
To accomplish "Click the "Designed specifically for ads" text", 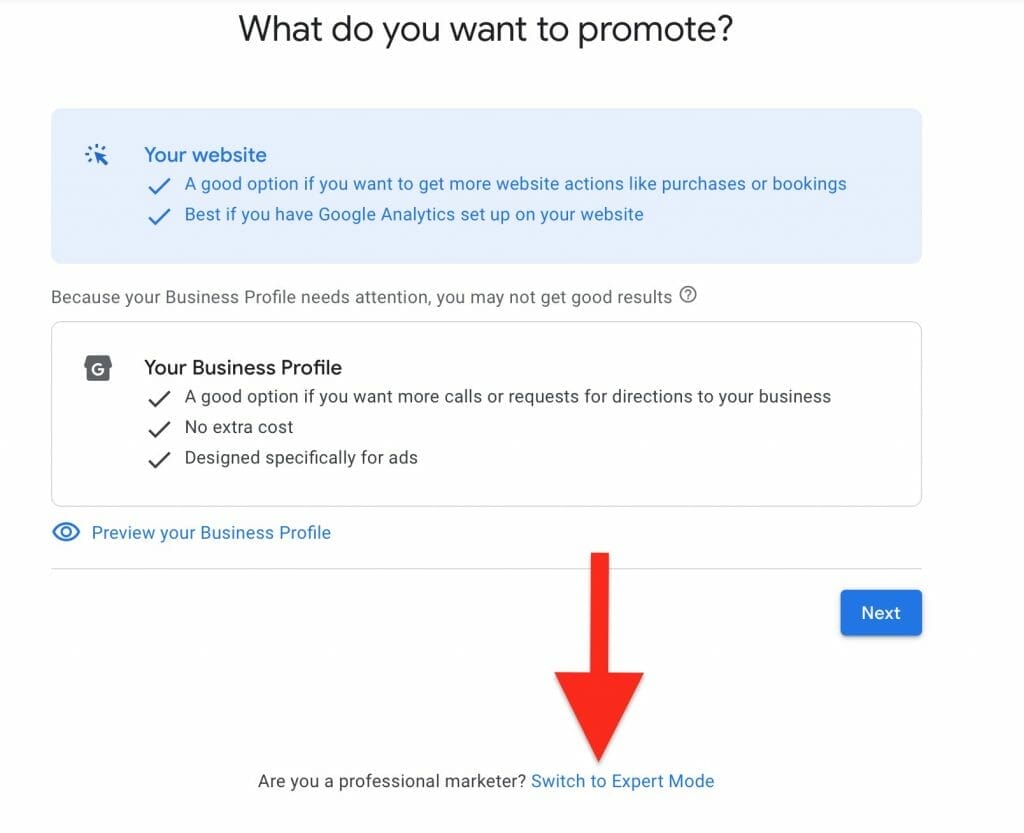I will coord(301,458).
